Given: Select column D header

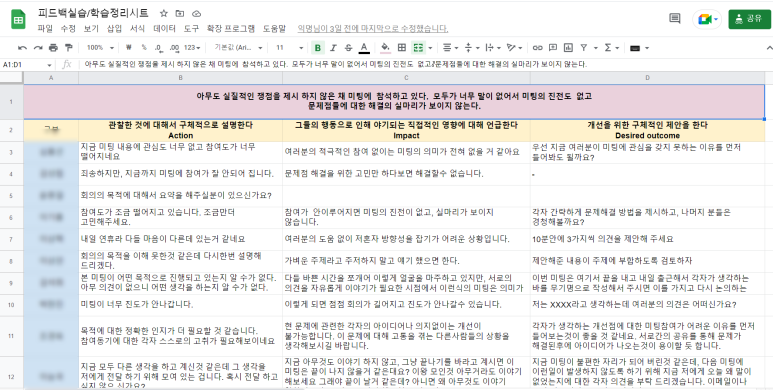Looking at the screenshot, I should tap(648, 78).
